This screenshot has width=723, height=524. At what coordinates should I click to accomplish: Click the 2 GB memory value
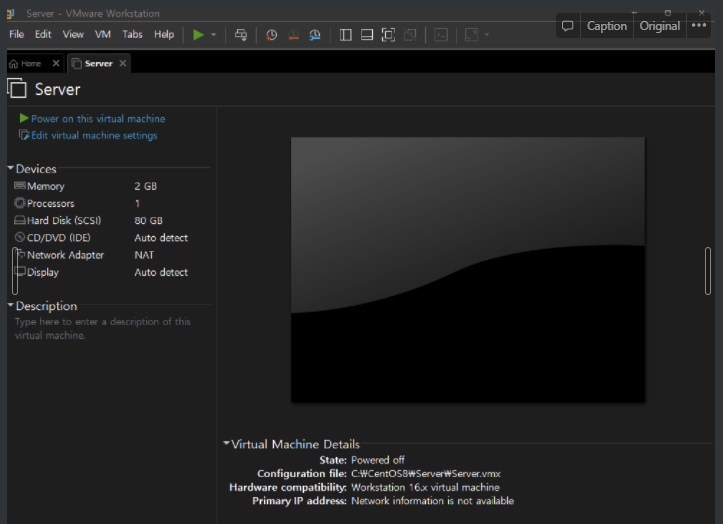146,186
